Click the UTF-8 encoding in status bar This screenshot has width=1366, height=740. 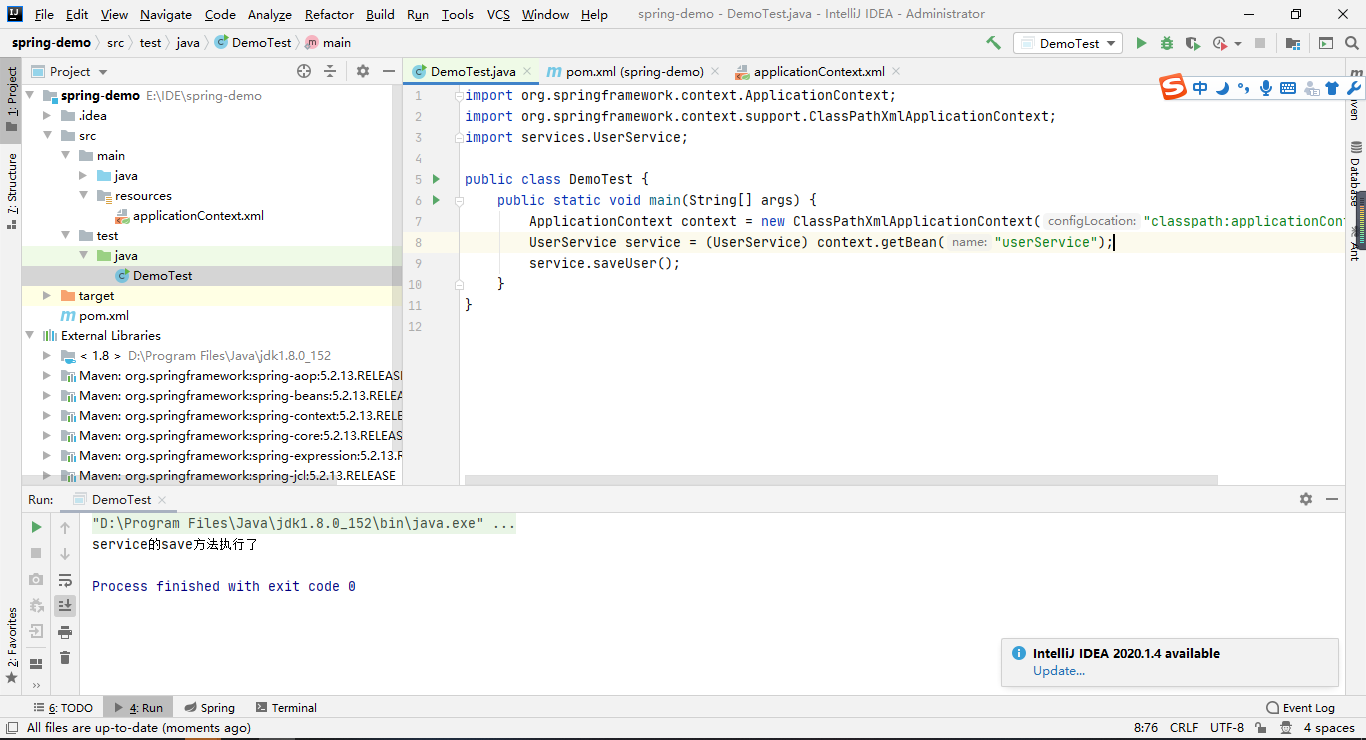coord(1227,728)
